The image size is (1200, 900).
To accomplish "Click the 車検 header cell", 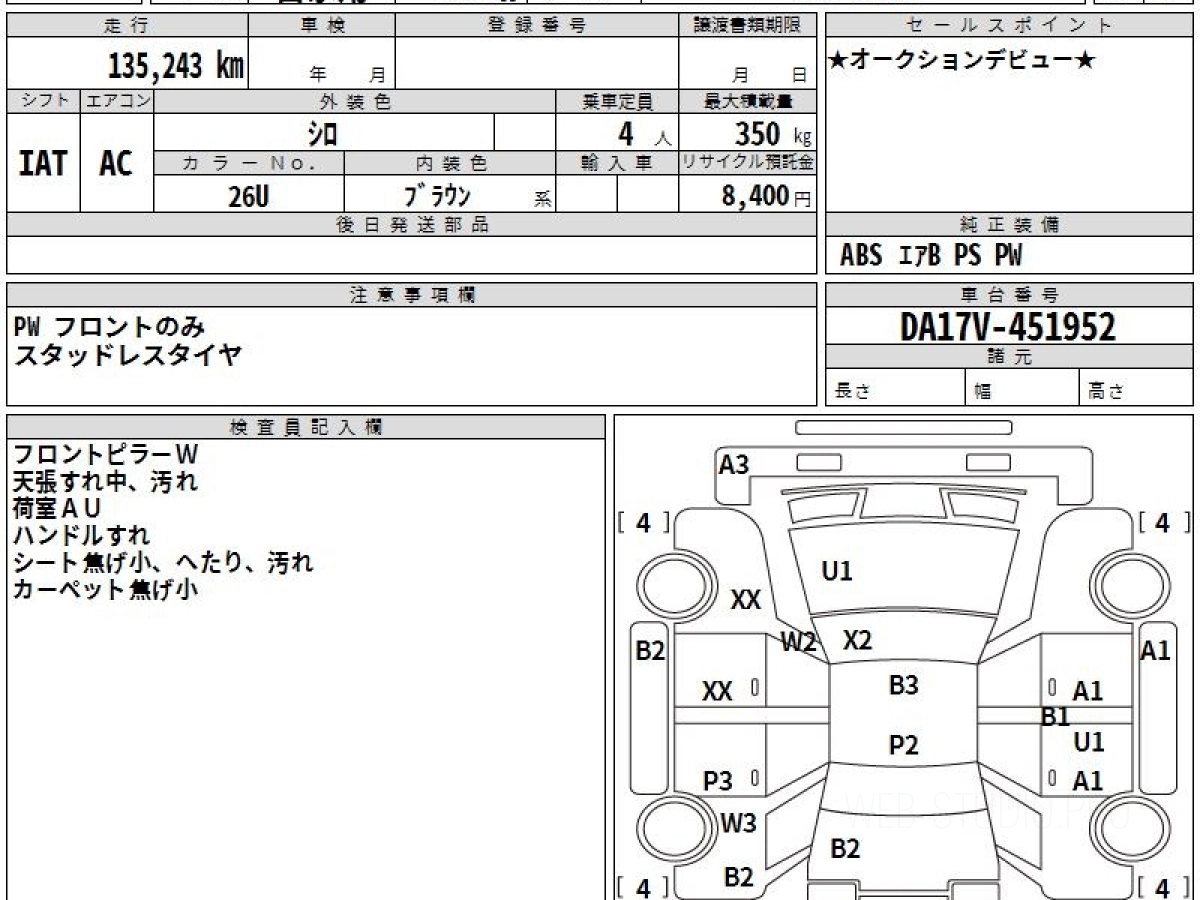I will click(322, 26).
